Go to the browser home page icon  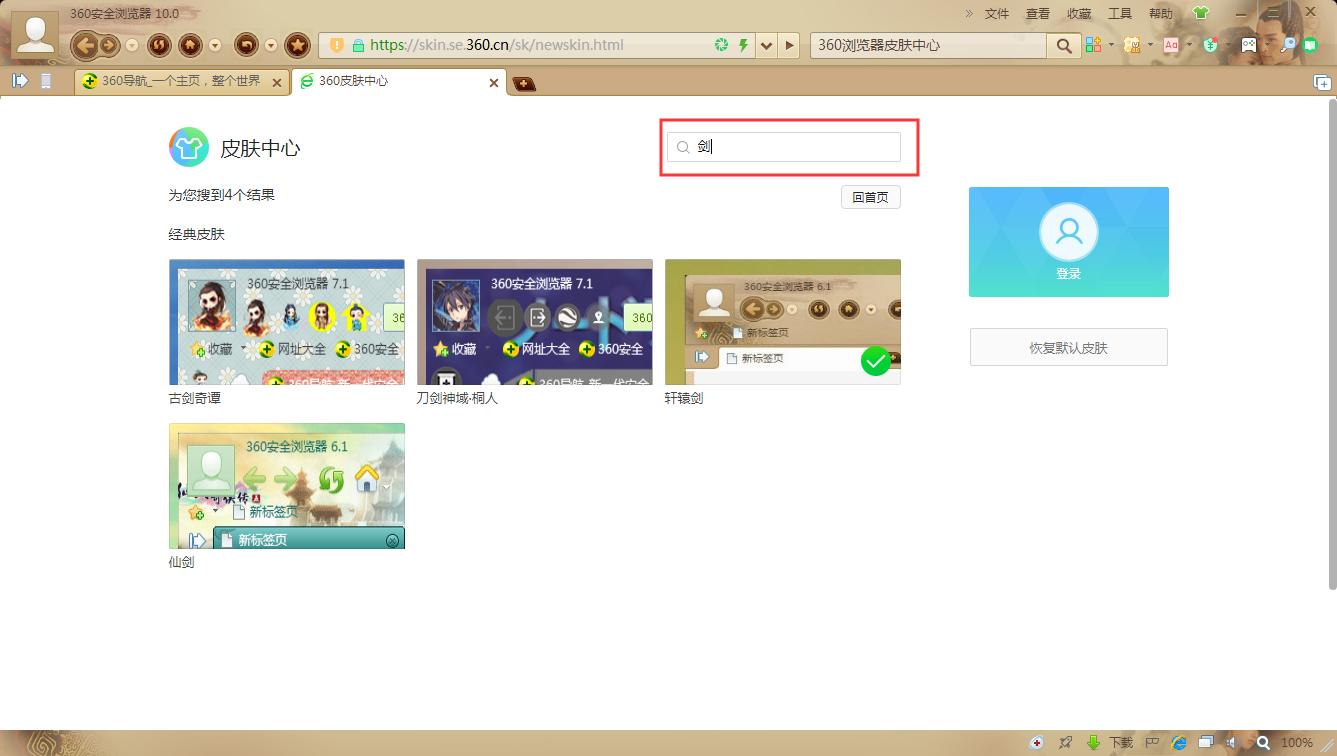click(189, 45)
